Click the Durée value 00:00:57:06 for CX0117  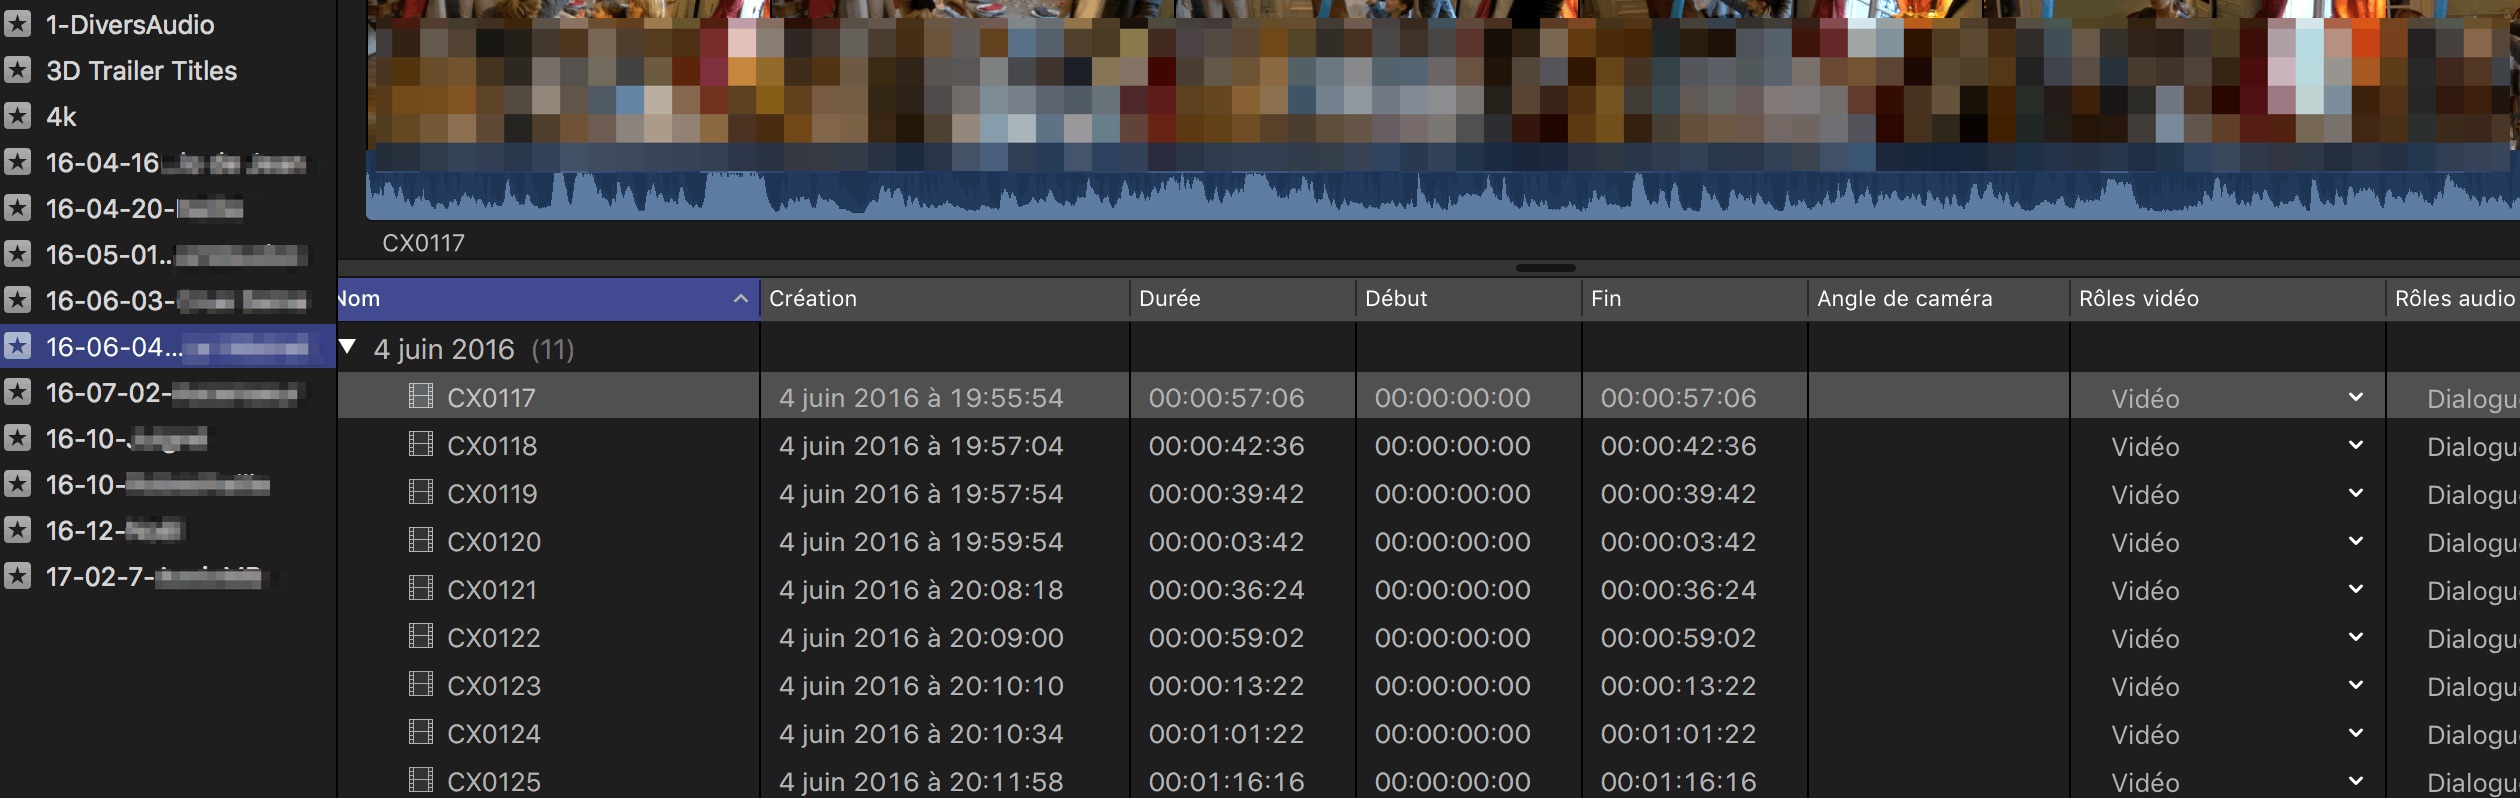pos(1226,398)
